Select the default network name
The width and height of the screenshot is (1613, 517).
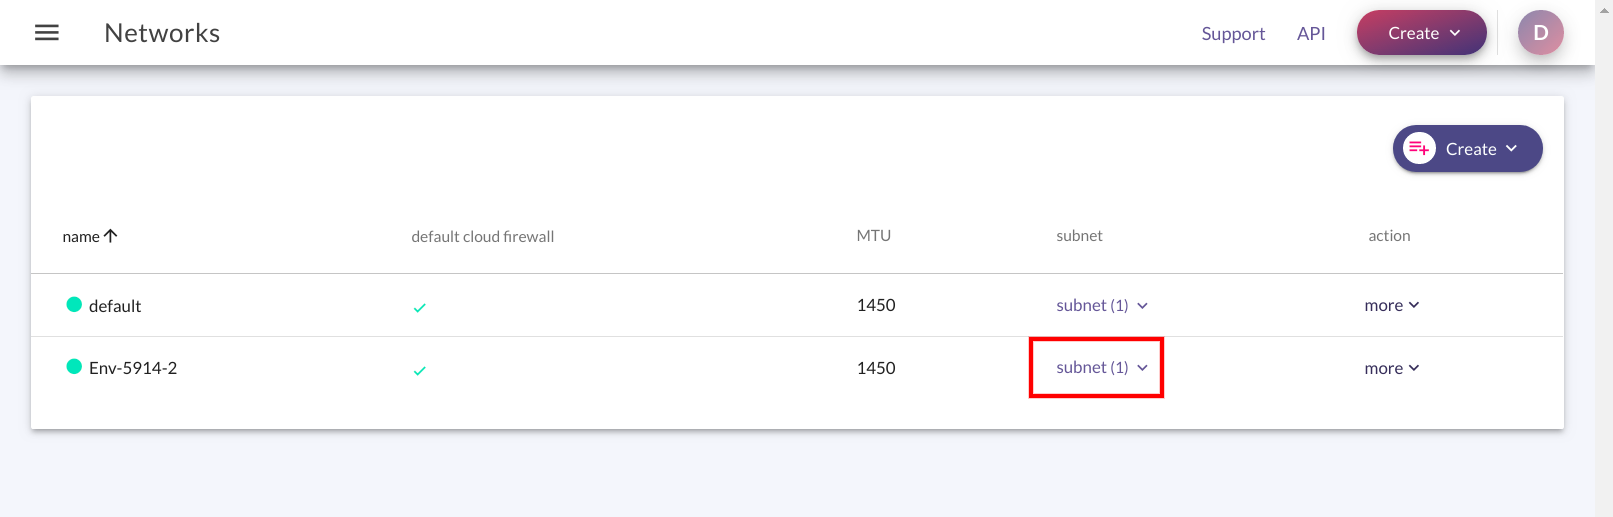click(115, 306)
